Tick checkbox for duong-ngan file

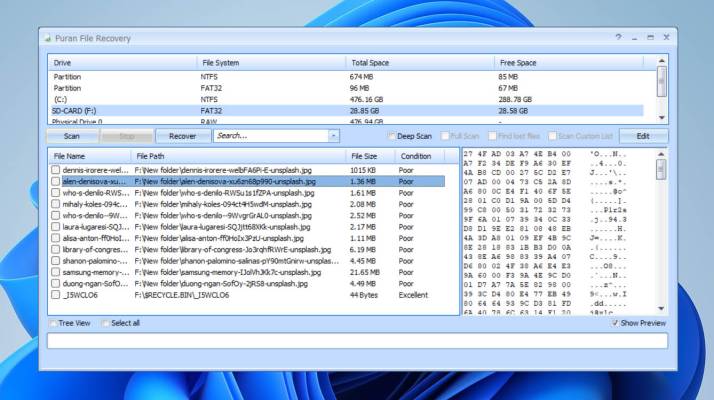(x=56, y=283)
